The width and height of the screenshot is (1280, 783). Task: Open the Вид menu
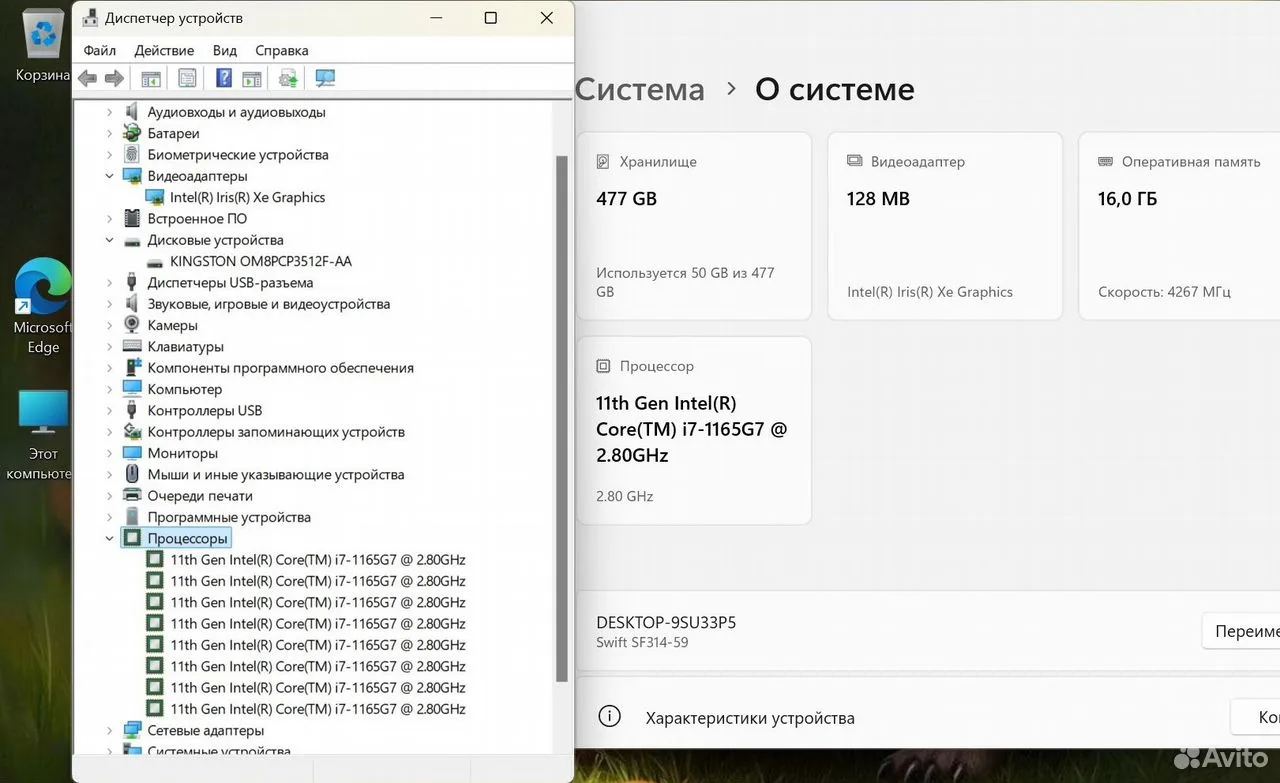225,50
